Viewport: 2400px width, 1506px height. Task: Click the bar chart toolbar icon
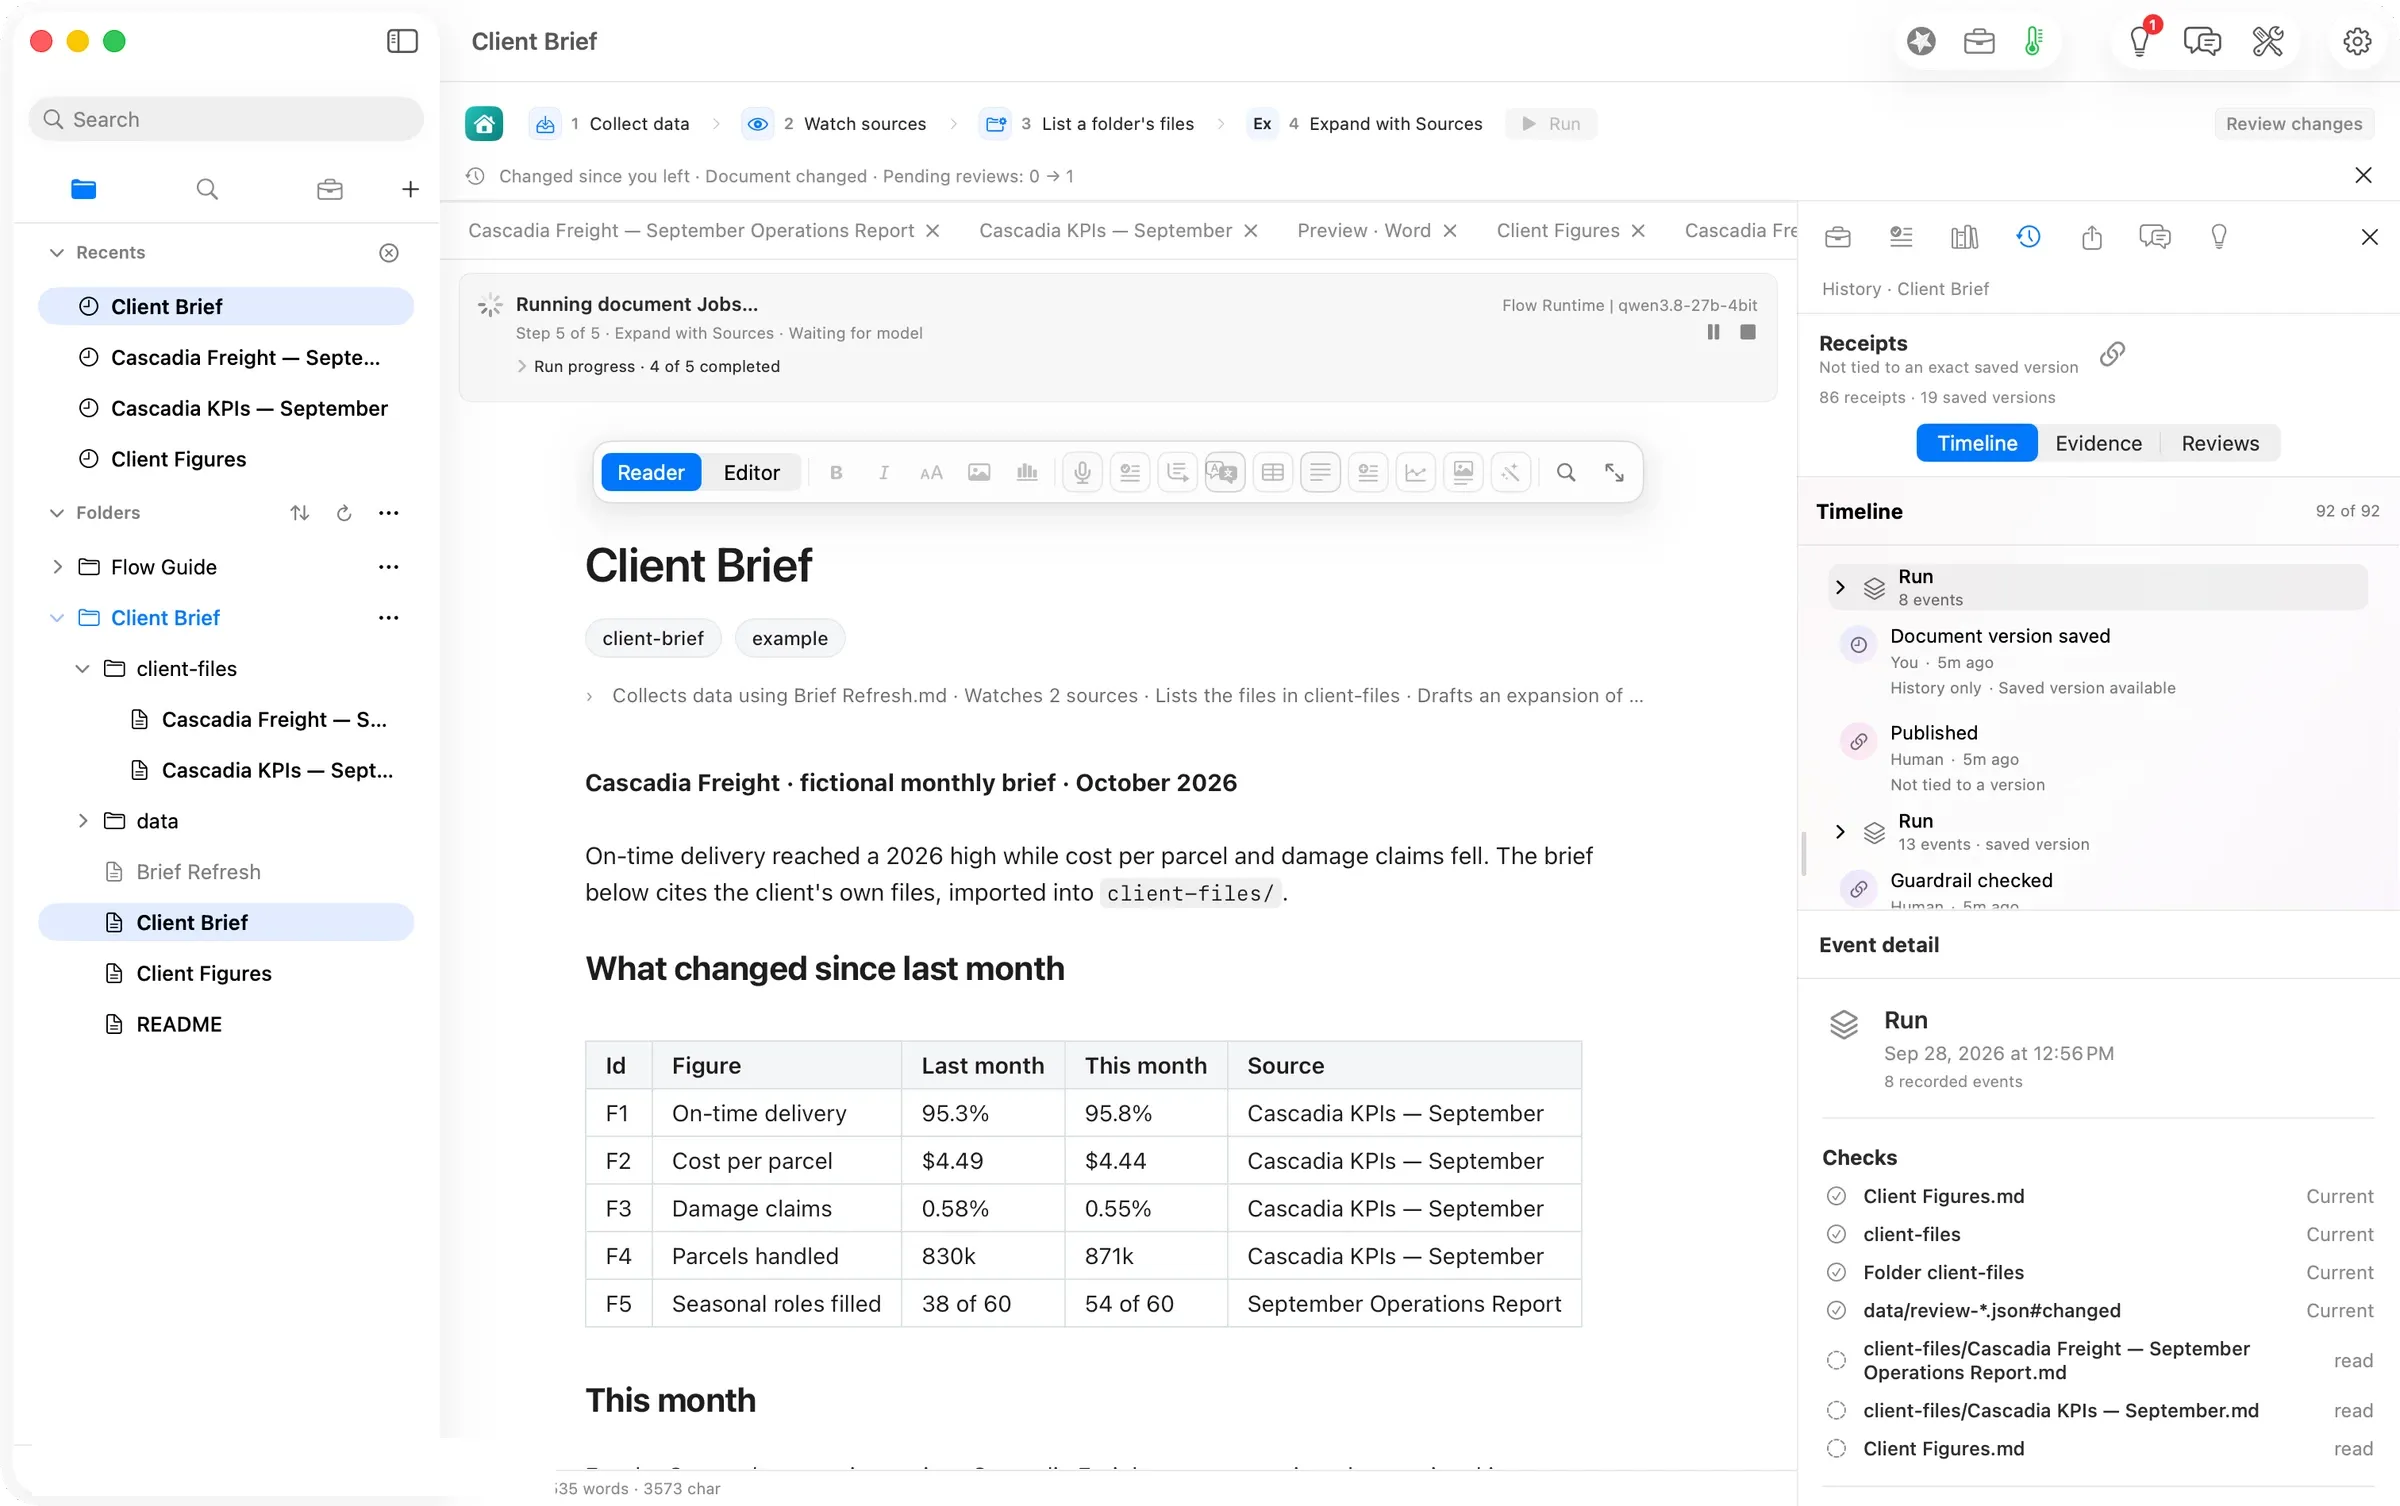click(x=1027, y=473)
